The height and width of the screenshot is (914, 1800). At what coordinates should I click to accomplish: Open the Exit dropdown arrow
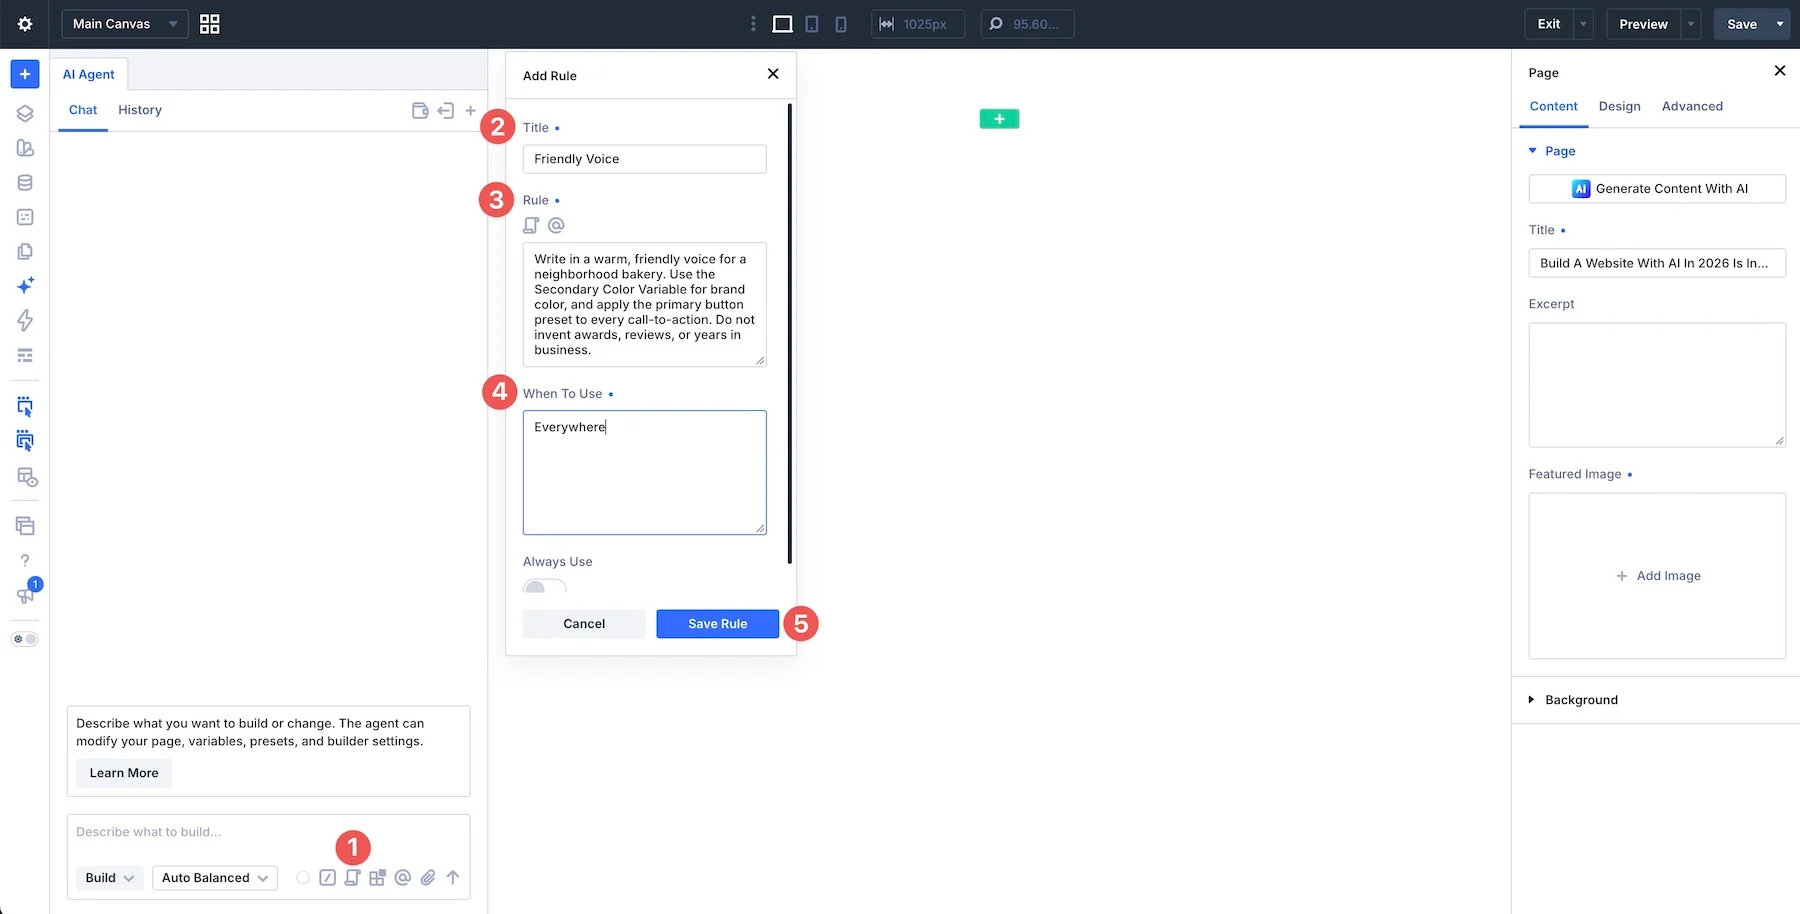pyautogui.click(x=1583, y=24)
